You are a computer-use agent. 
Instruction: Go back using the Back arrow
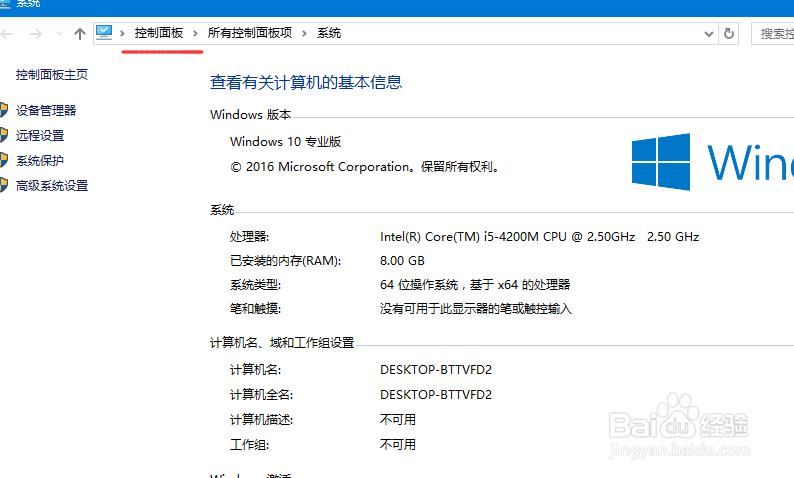[6, 34]
